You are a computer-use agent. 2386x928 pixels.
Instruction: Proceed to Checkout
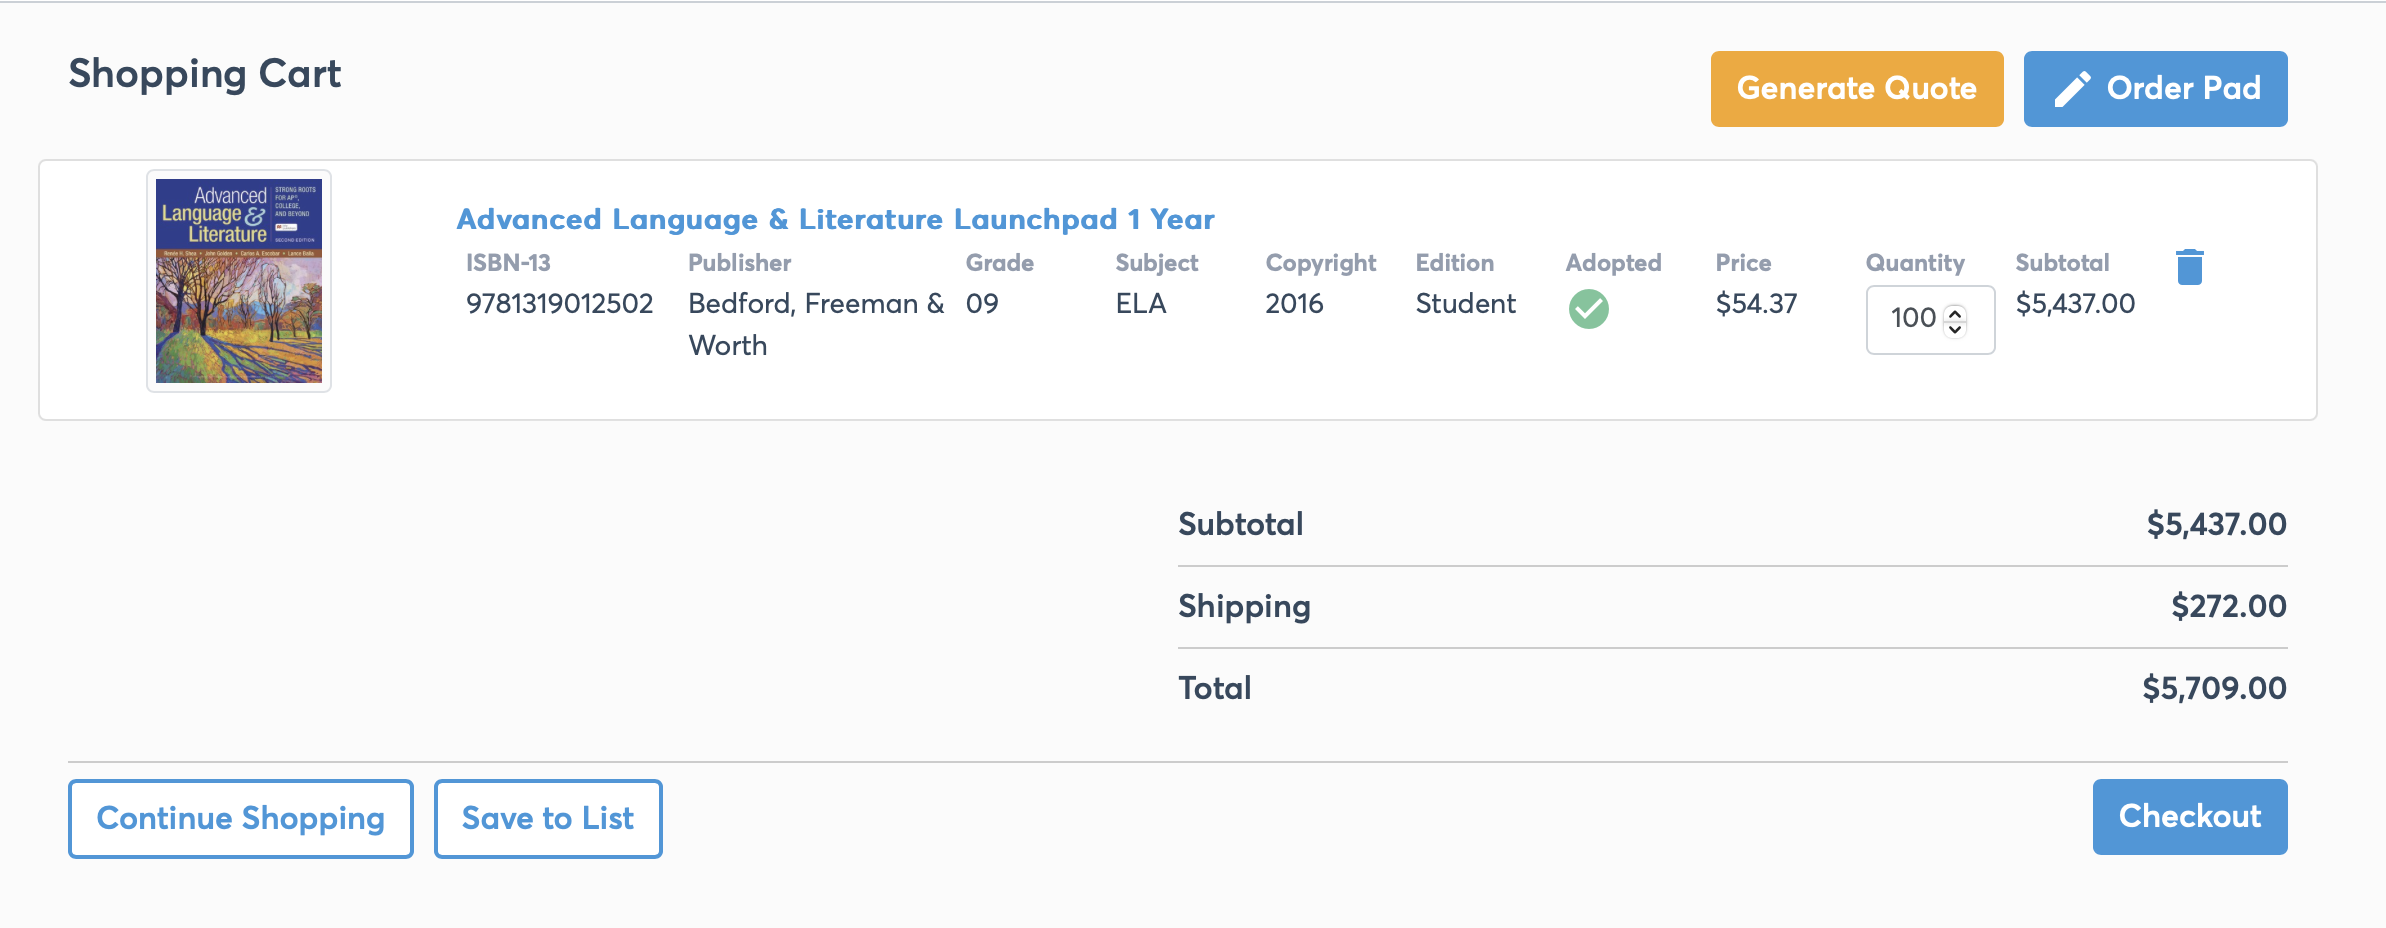pos(2190,817)
